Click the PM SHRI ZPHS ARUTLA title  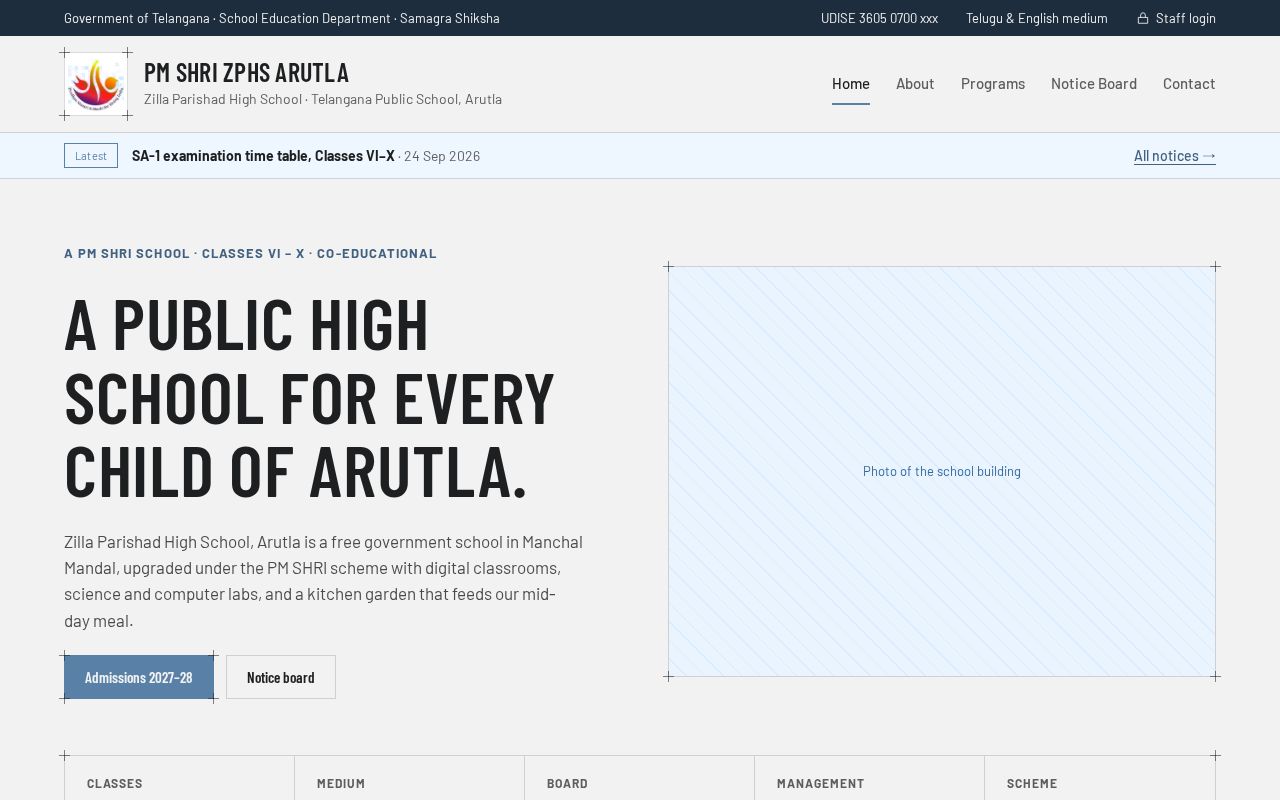(247, 72)
